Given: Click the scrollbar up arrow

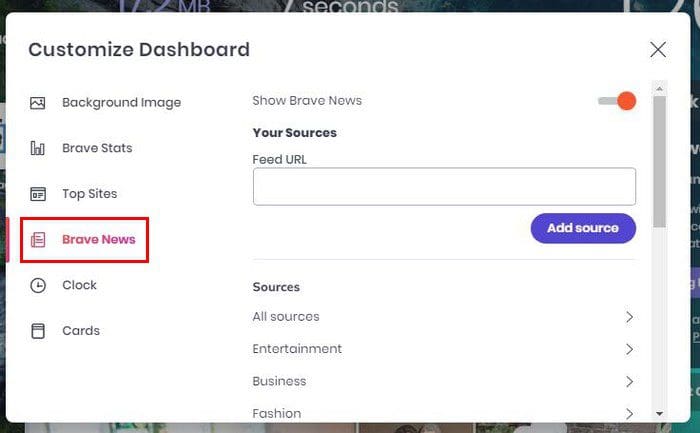Looking at the screenshot, I should tap(659, 89).
